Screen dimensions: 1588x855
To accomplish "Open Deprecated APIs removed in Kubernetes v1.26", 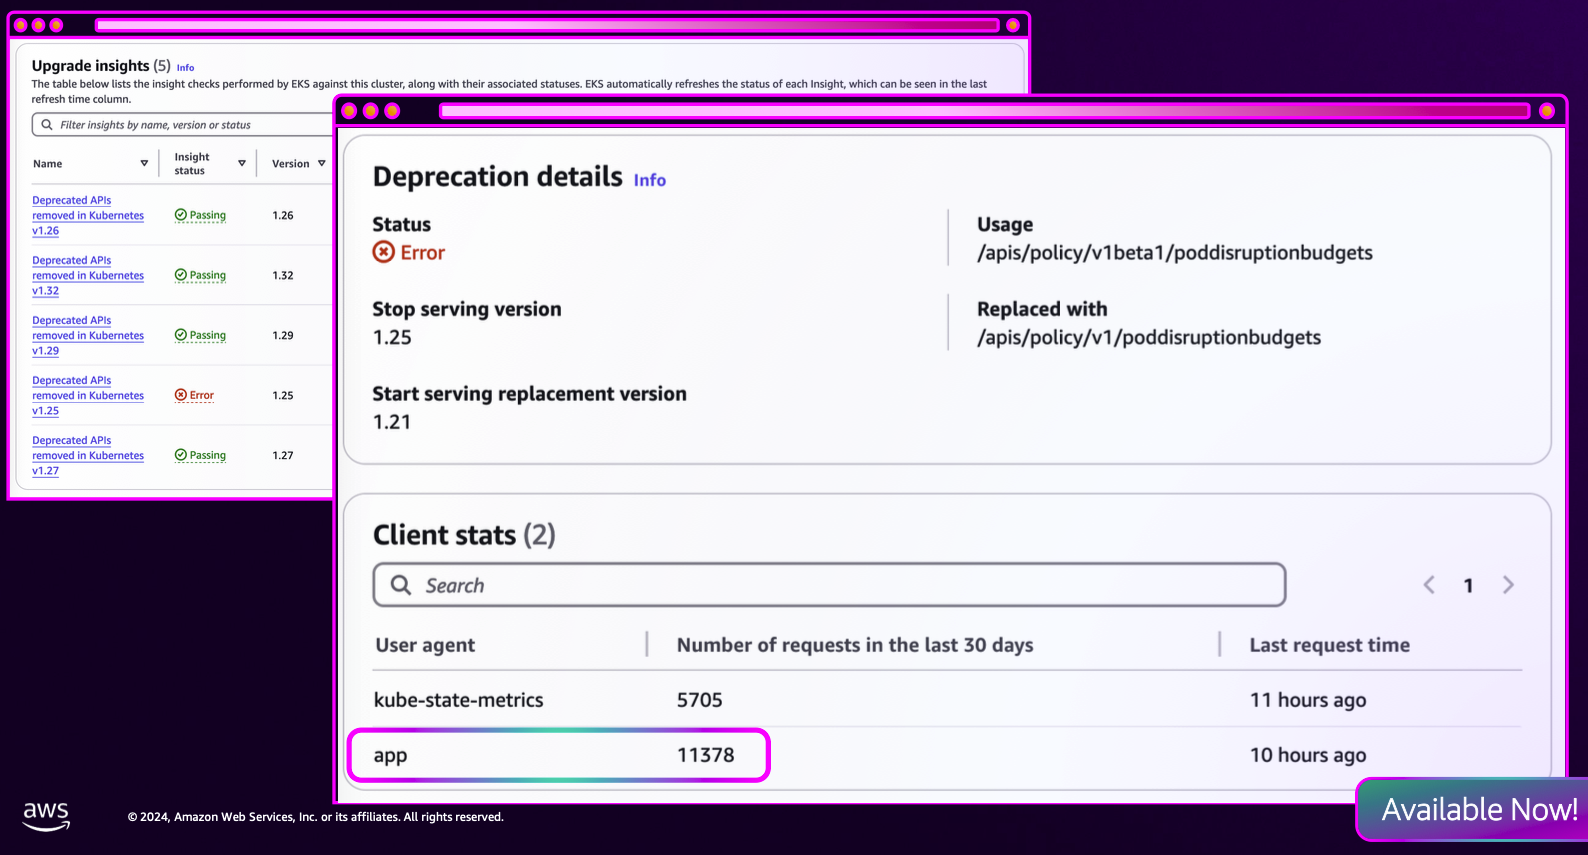I will pos(88,216).
